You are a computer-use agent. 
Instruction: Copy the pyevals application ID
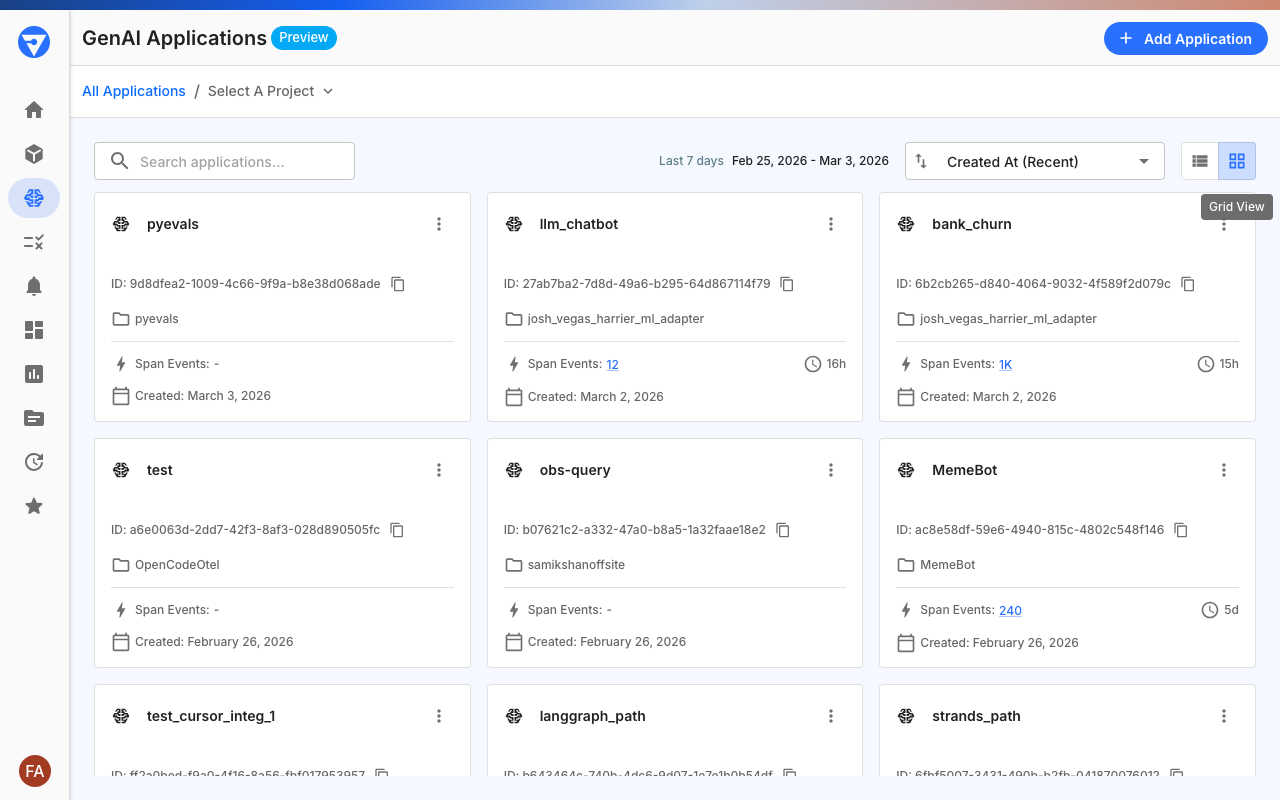click(397, 283)
